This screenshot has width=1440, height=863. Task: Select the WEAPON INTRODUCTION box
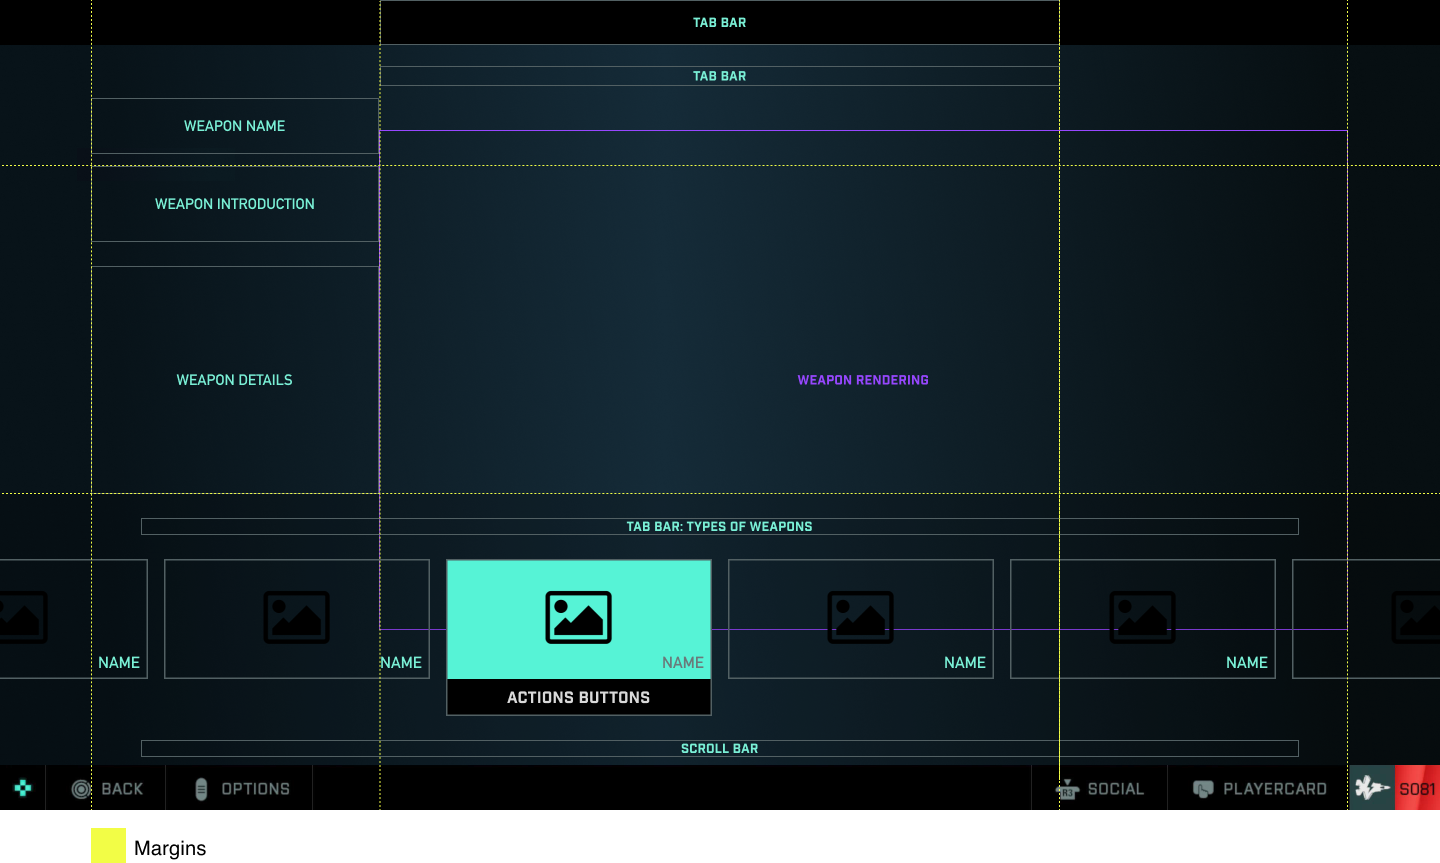[x=235, y=204]
